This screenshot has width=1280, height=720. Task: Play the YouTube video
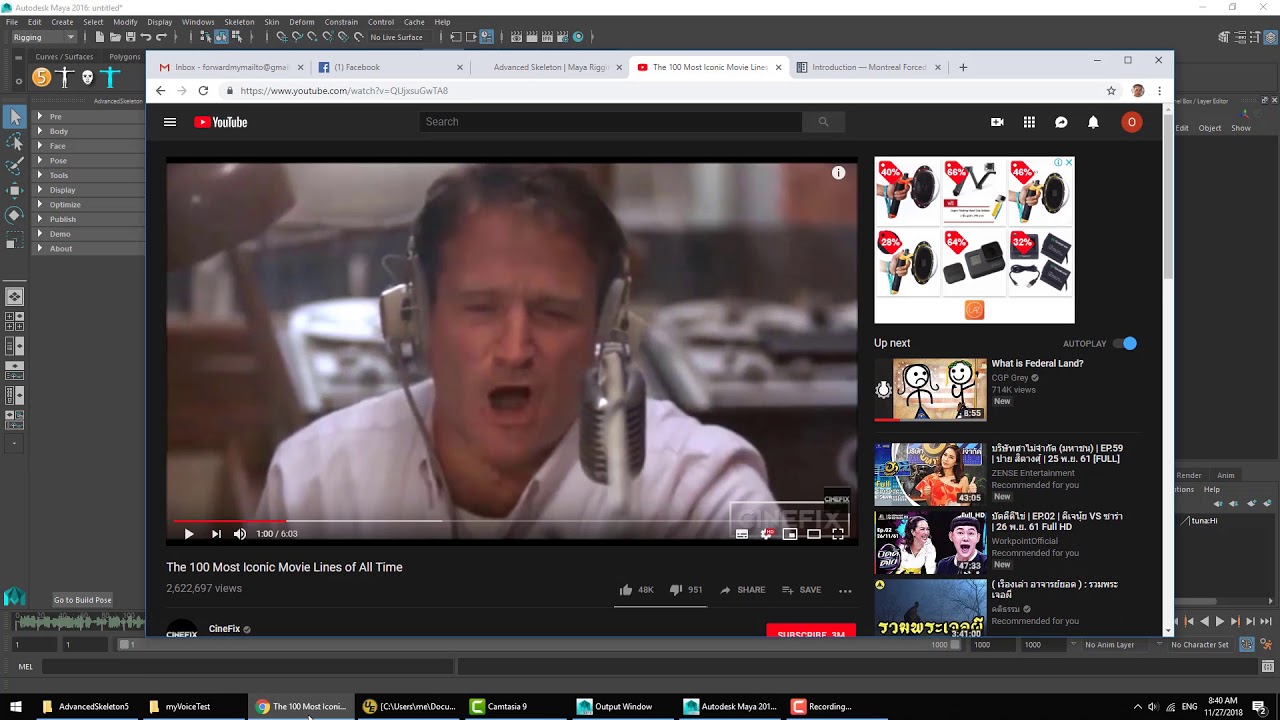[189, 534]
